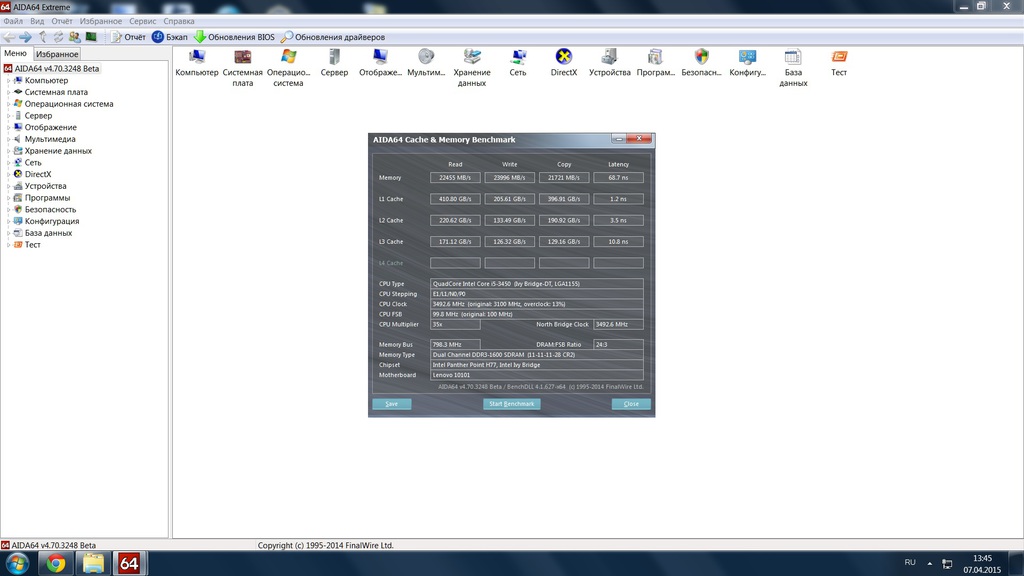Expand the Сервер tree node arrow

[x=8, y=116]
